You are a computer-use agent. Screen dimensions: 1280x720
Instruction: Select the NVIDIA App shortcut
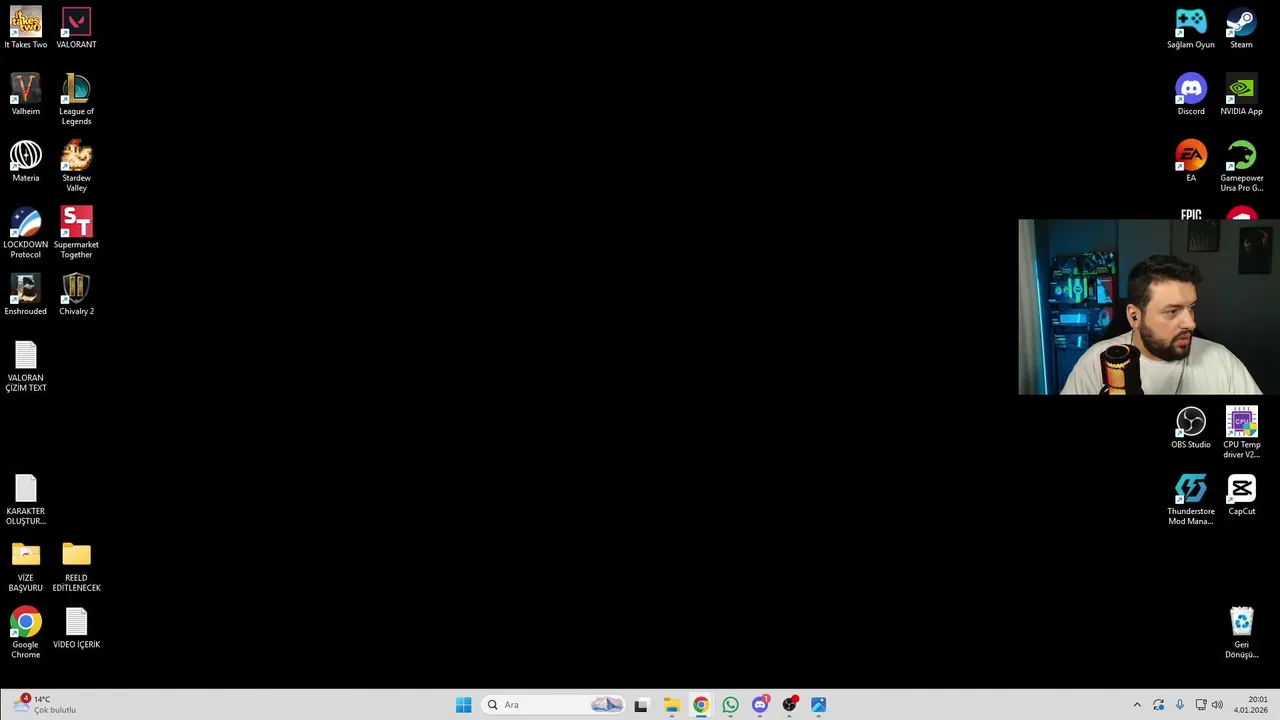pos(1241,95)
